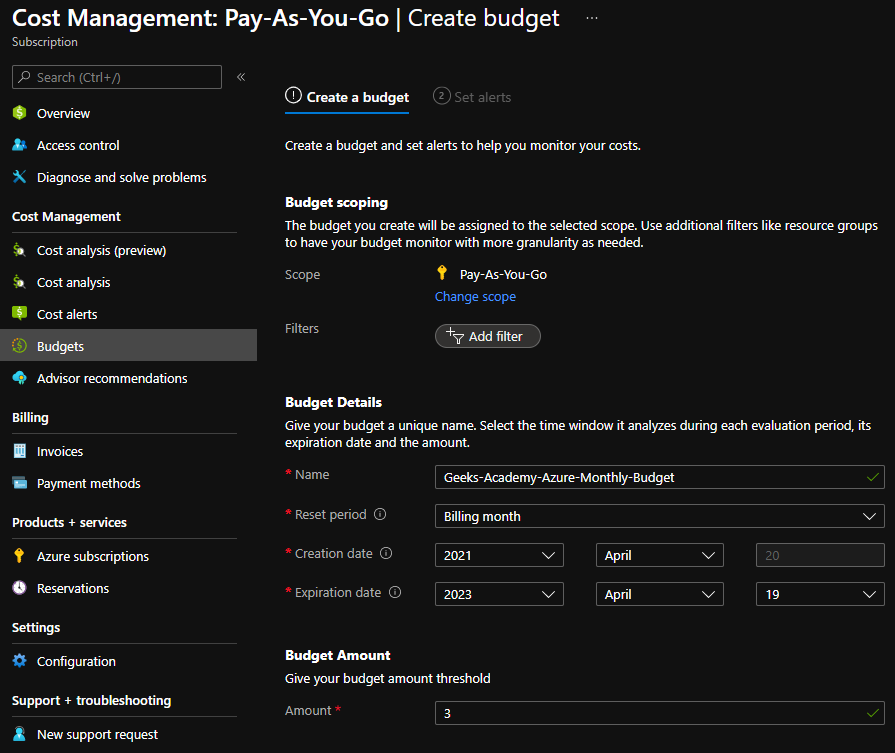Click inside the budget Name input field
Viewport: 895px width, 753px height.
pyautogui.click(x=660, y=477)
